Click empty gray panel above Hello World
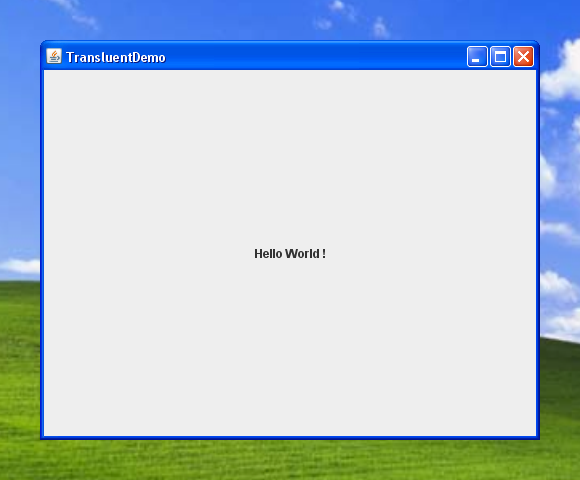The width and height of the screenshot is (580, 480). click(290, 155)
